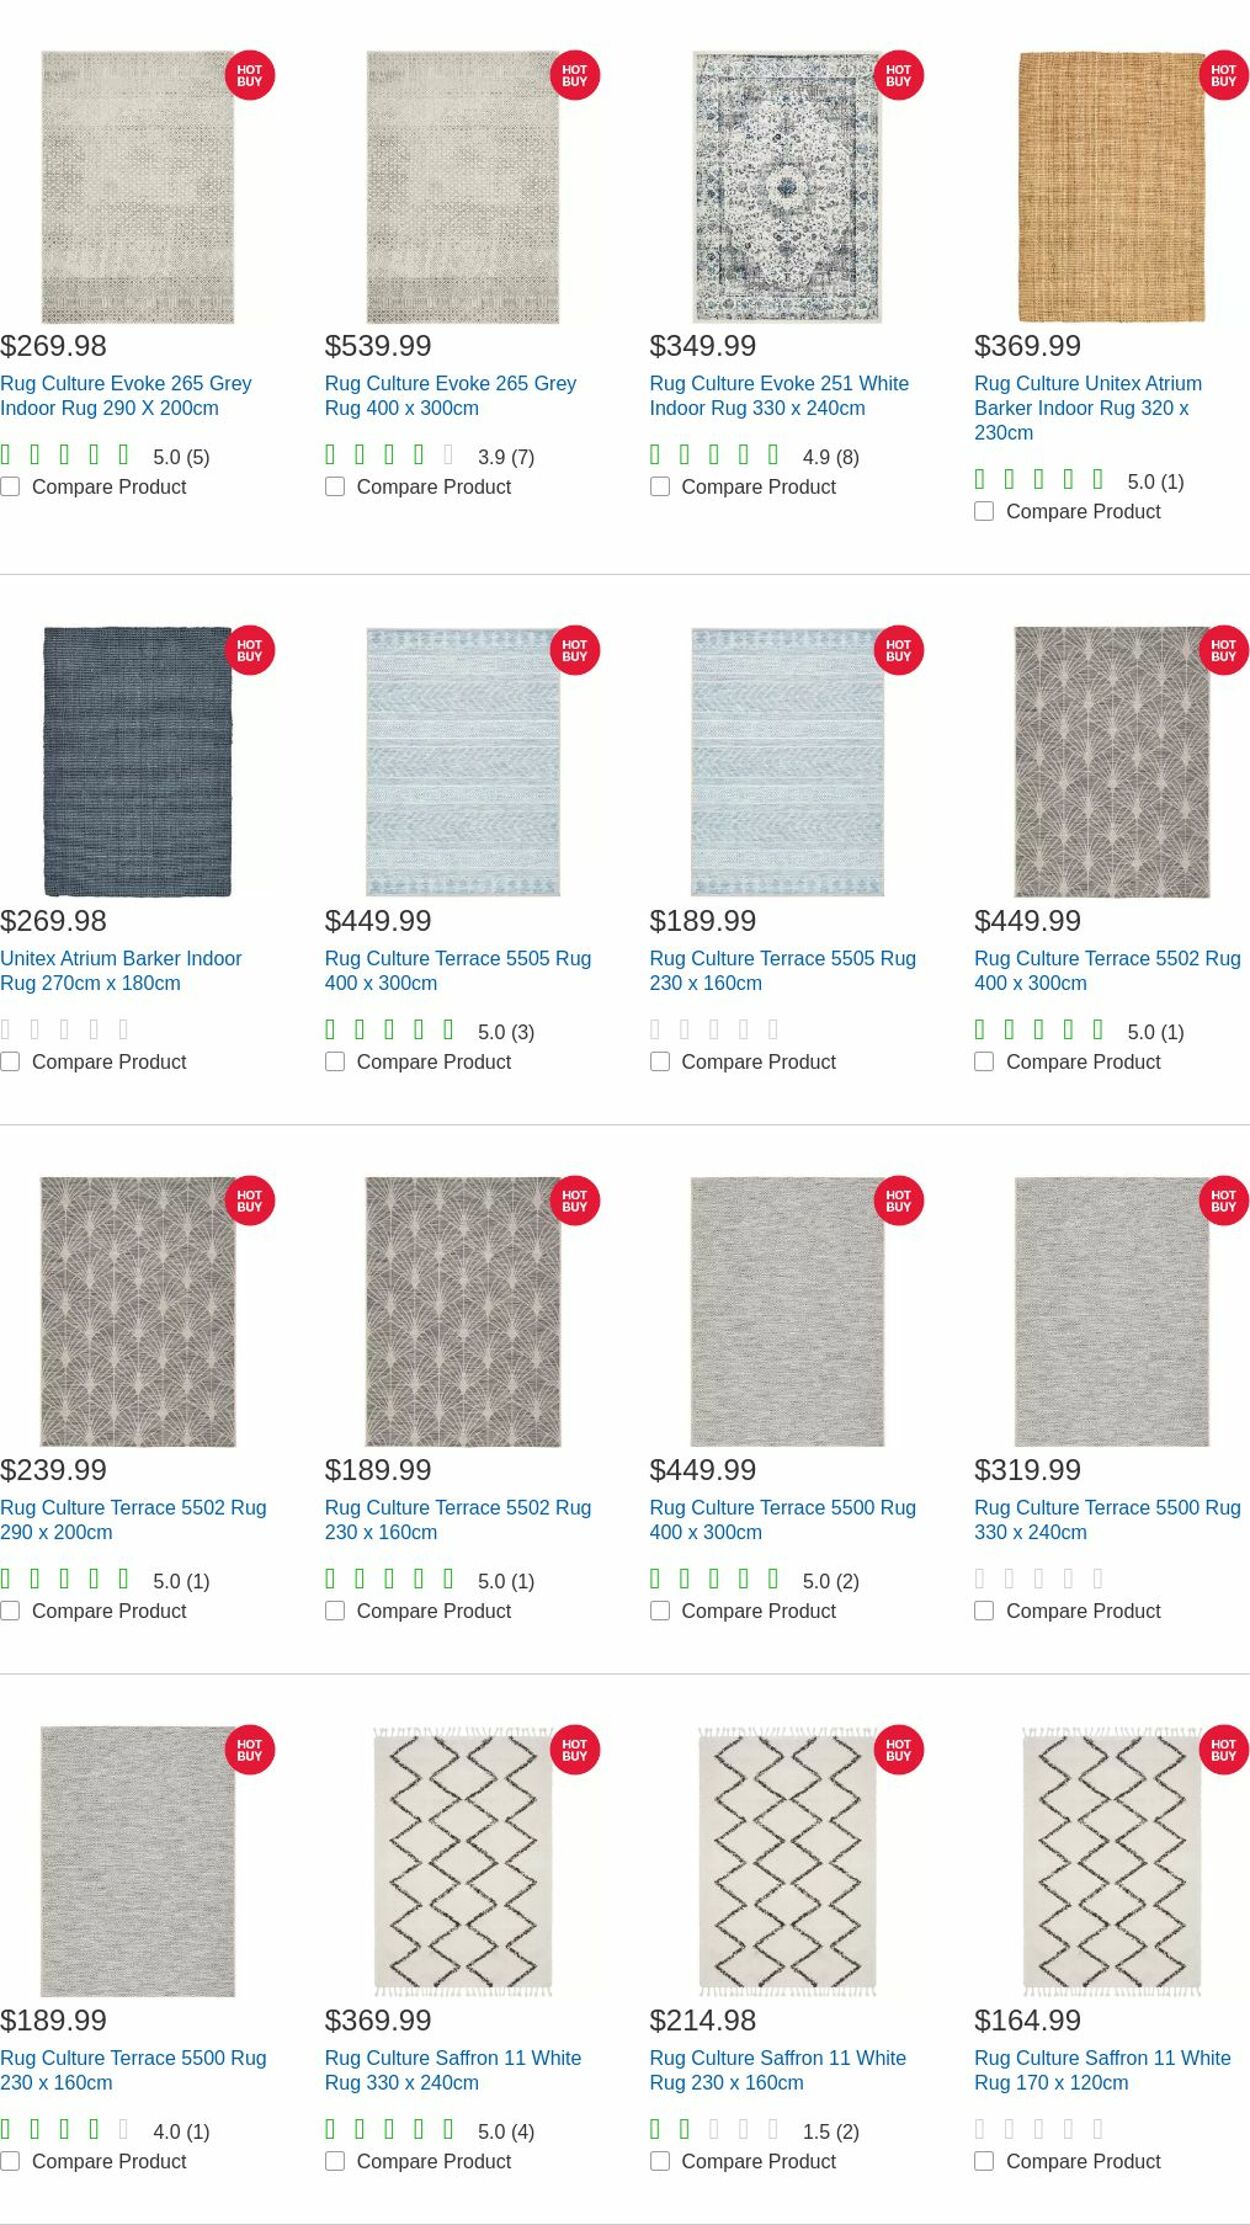Click the empty star rating on Saffron 11 White Rug 170x120cm
1250x2225 pixels.
tap(1039, 2131)
